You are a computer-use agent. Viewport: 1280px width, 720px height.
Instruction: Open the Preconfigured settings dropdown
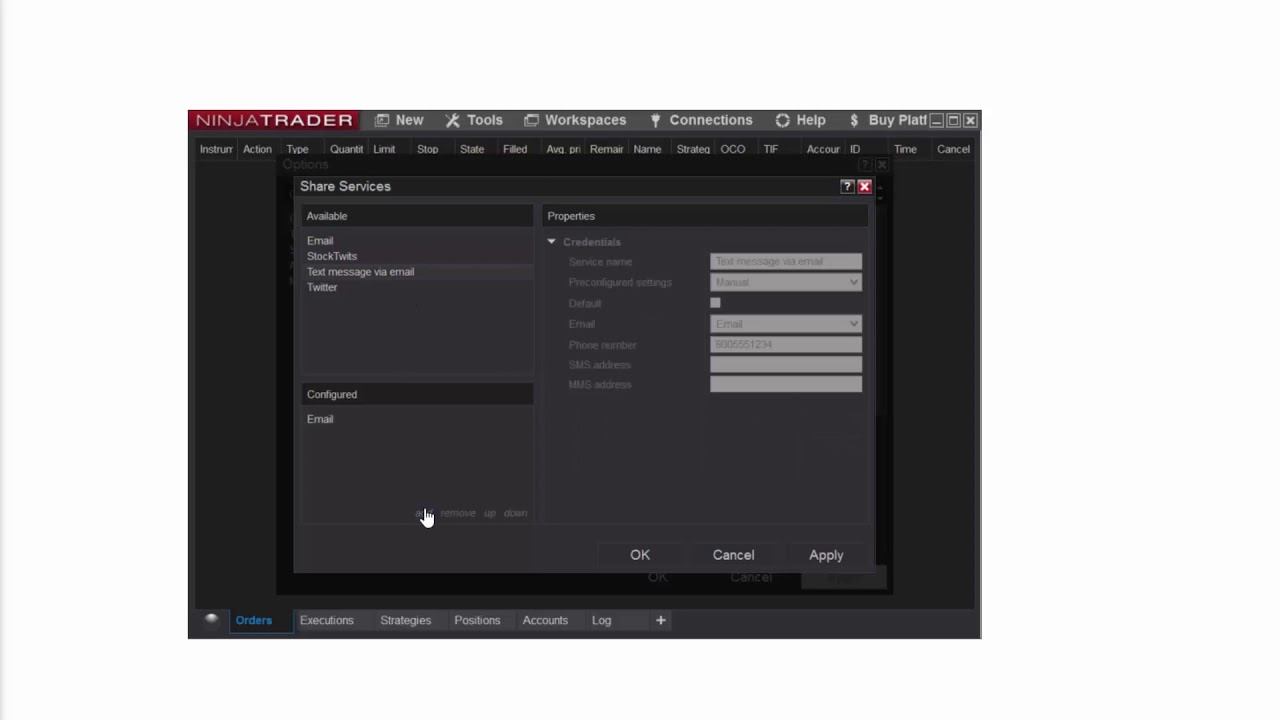coord(785,282)
